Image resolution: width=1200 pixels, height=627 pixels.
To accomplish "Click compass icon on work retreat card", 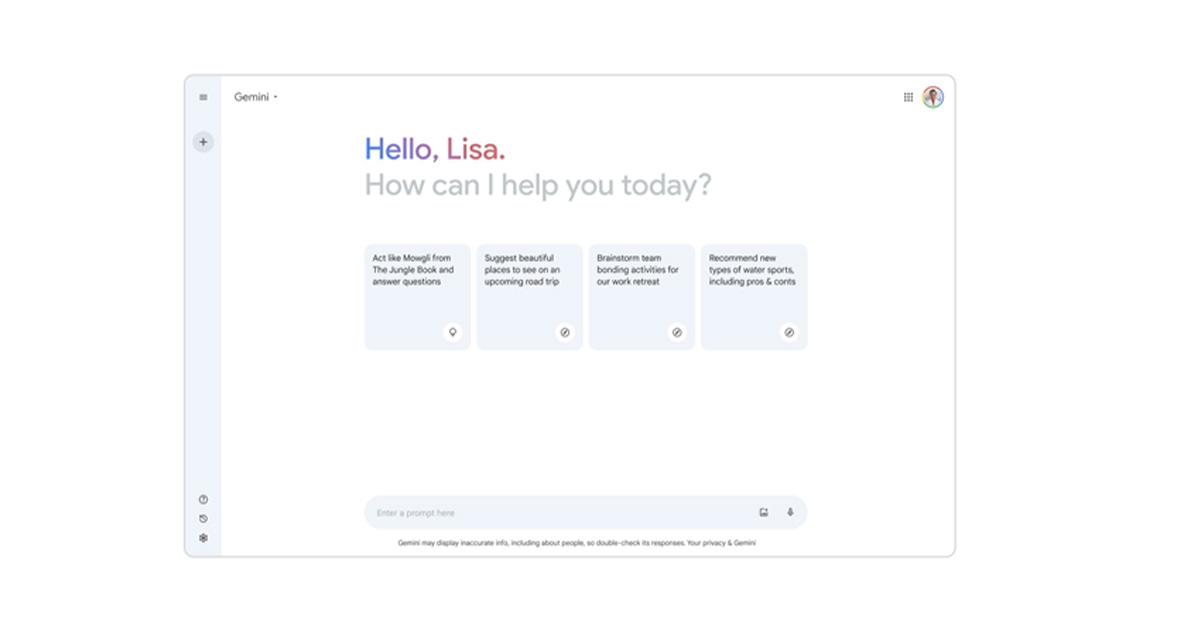I will [676, 332].
